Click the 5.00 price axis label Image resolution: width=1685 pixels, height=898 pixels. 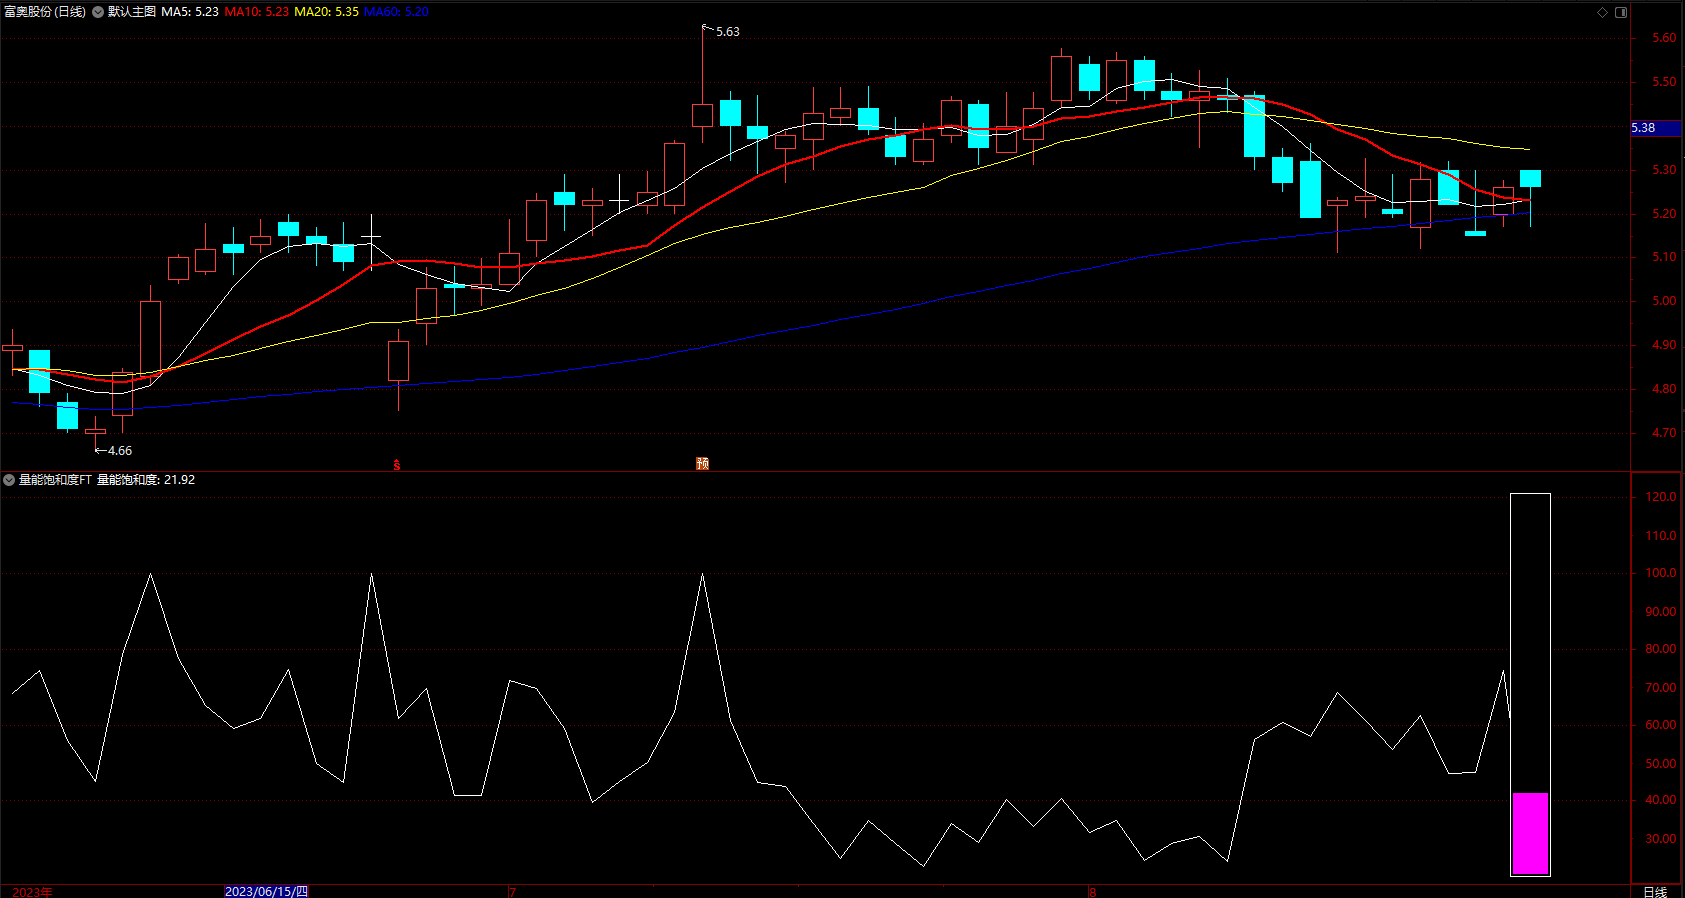pos(1664,301)
